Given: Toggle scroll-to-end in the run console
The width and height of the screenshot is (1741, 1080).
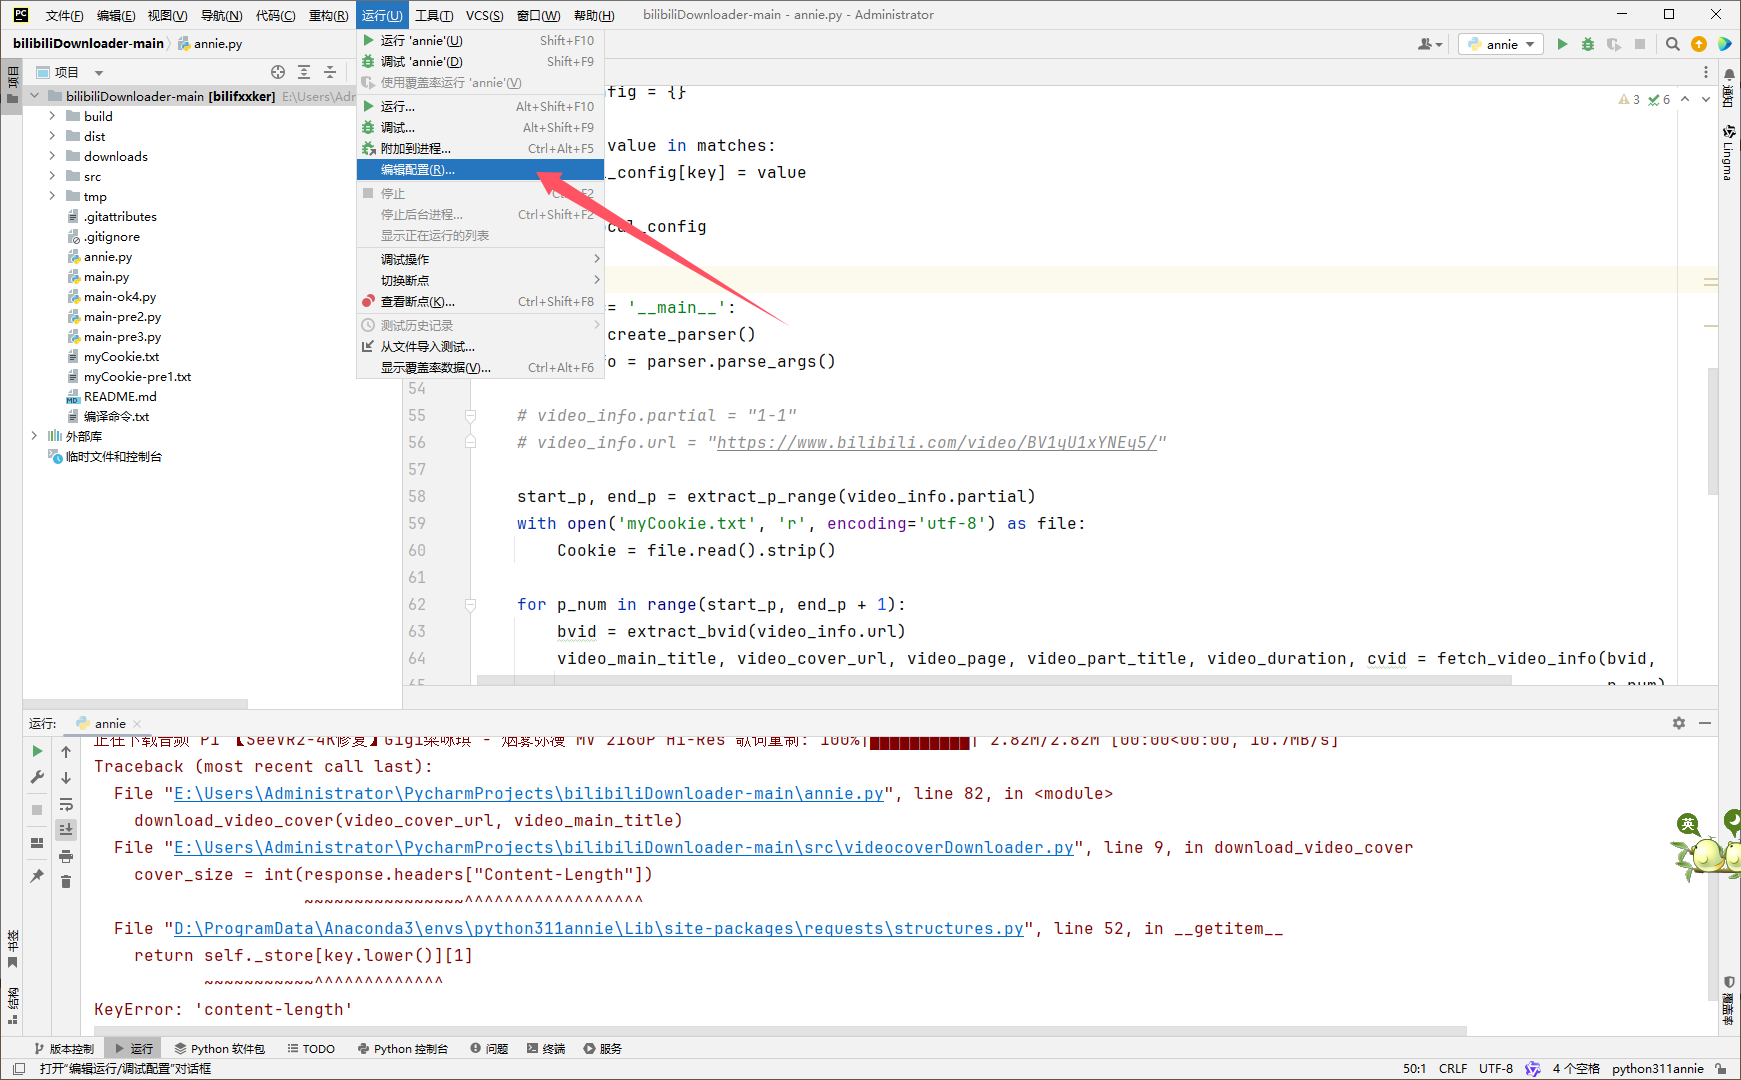Looking at the screenshot, I should pyautogui.click(x=66, y=829).
